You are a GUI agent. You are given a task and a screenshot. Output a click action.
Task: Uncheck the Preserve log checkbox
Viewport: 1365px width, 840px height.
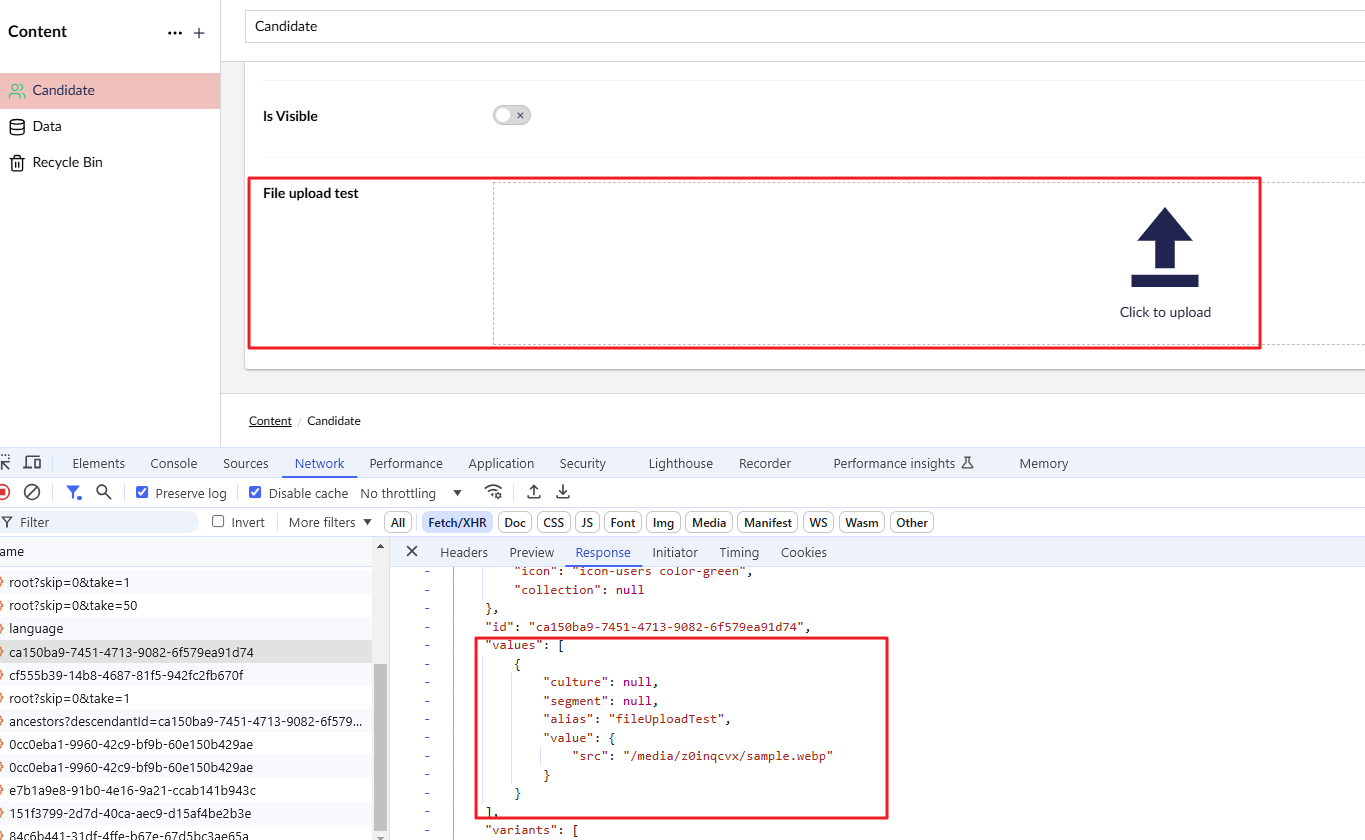pos(142,493)
